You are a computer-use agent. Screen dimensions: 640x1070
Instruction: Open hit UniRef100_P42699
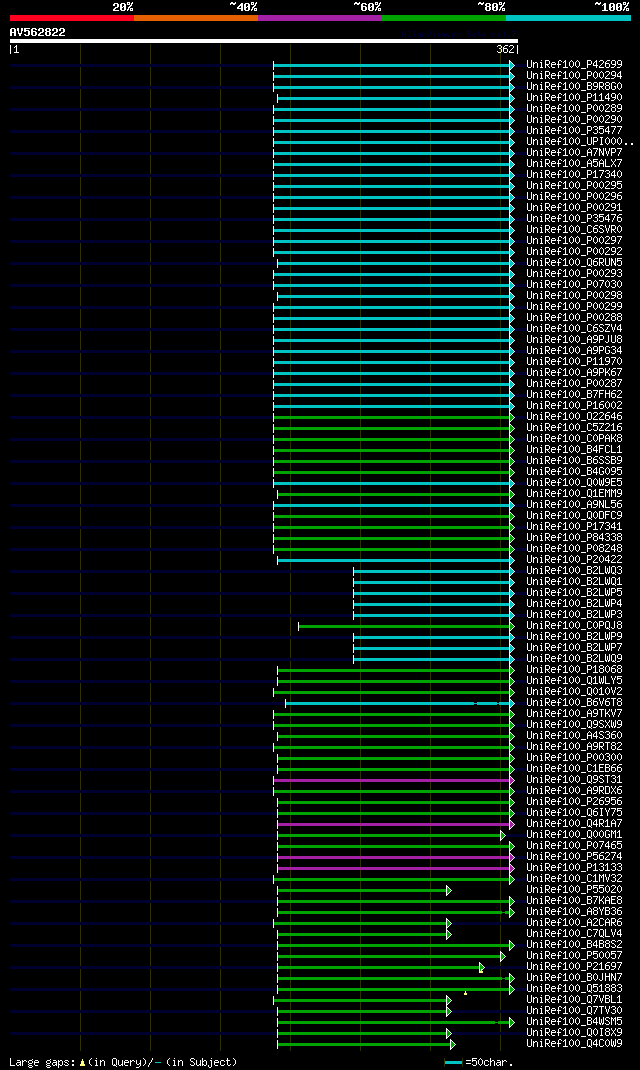[574, 65]
